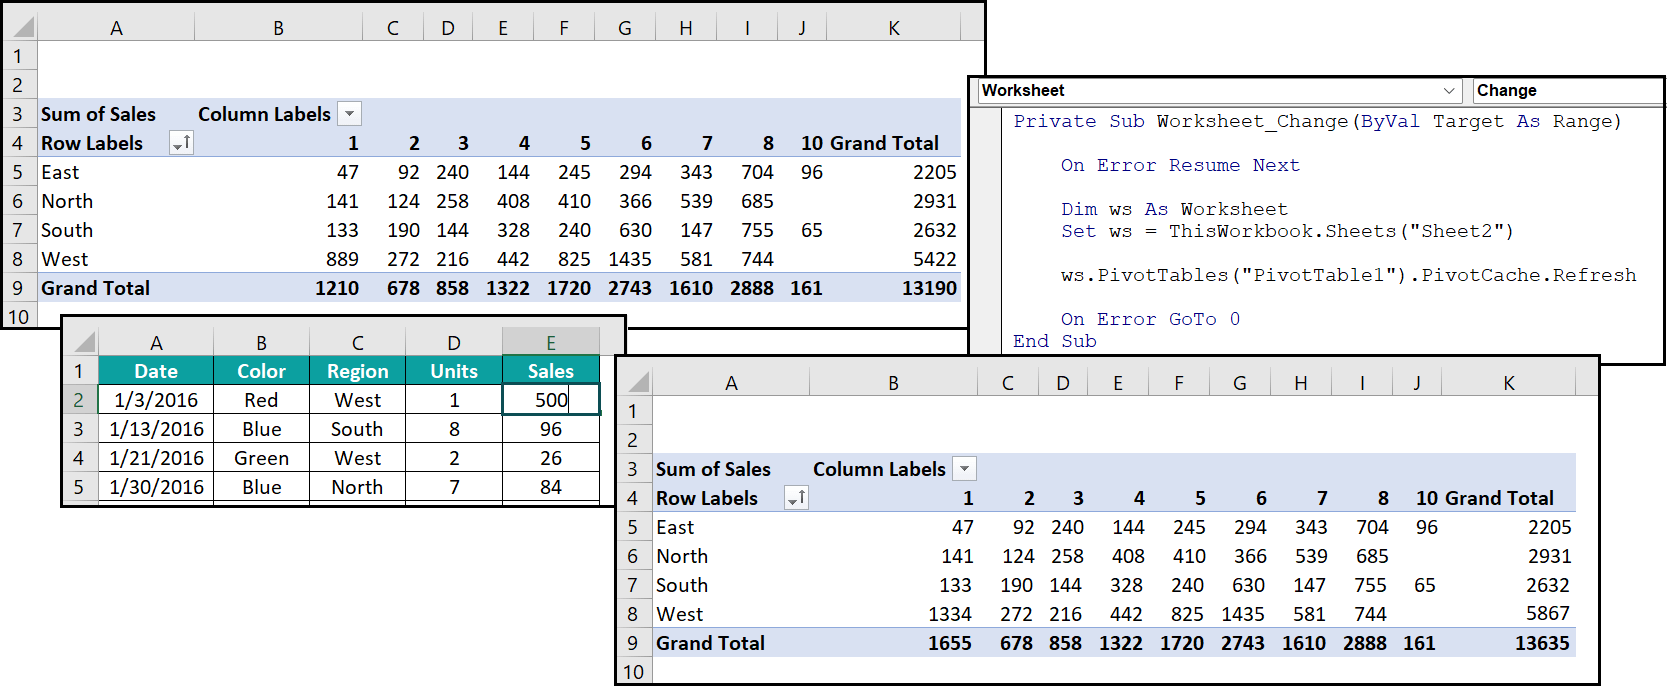This screenshot has width=1672, height=690.
Task: Select South row label in top pivot
Action: (x=67, y=230)
